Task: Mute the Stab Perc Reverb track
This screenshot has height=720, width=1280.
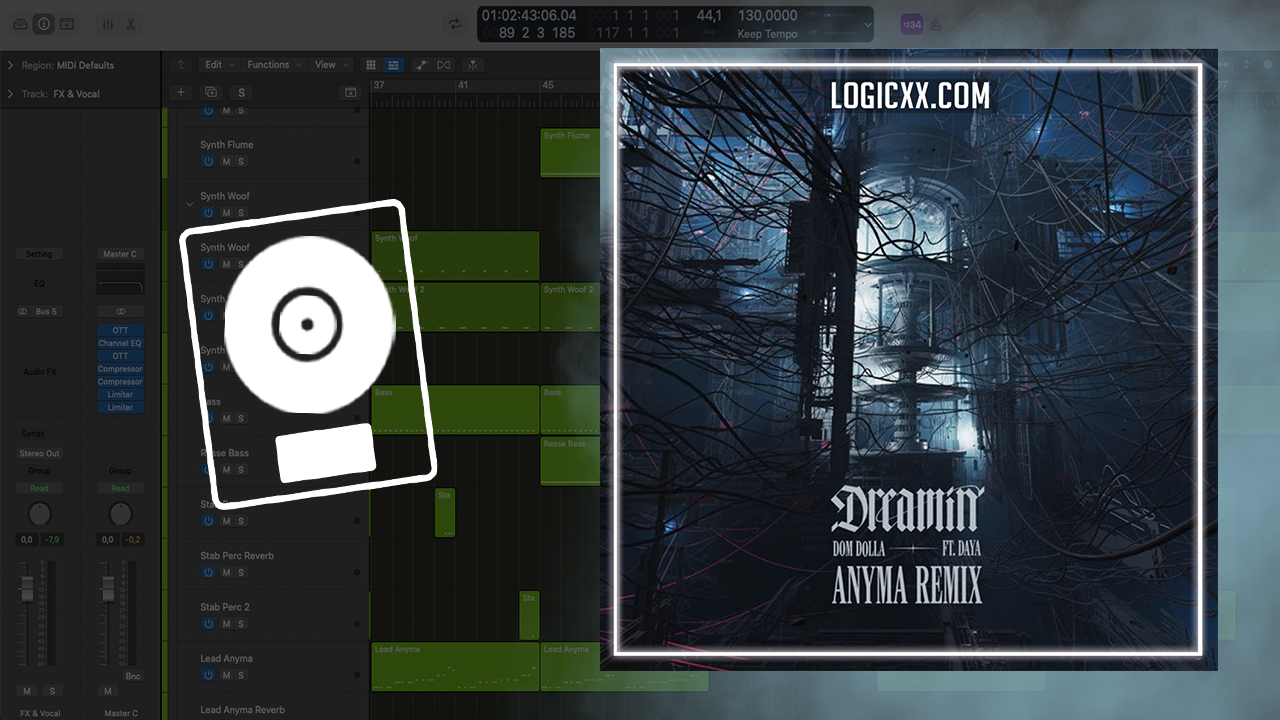Action: (226, 572)
